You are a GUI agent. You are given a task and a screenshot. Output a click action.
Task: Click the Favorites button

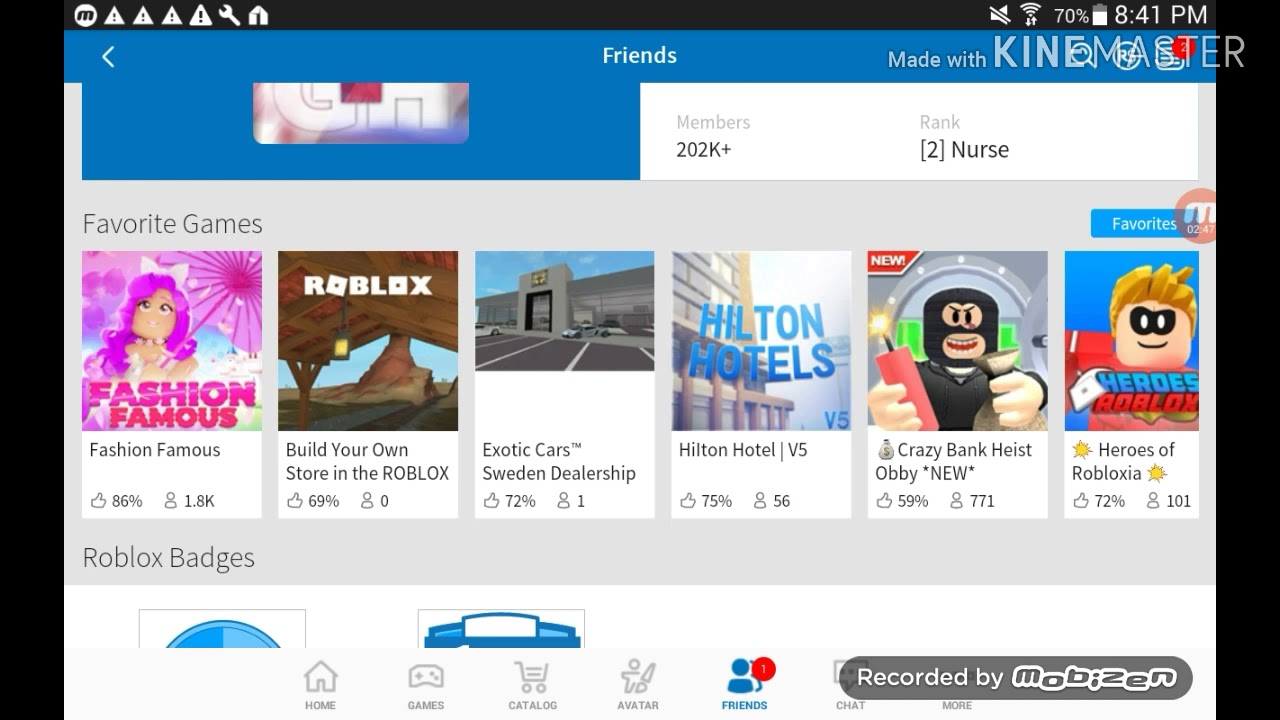click(1143, 224)
